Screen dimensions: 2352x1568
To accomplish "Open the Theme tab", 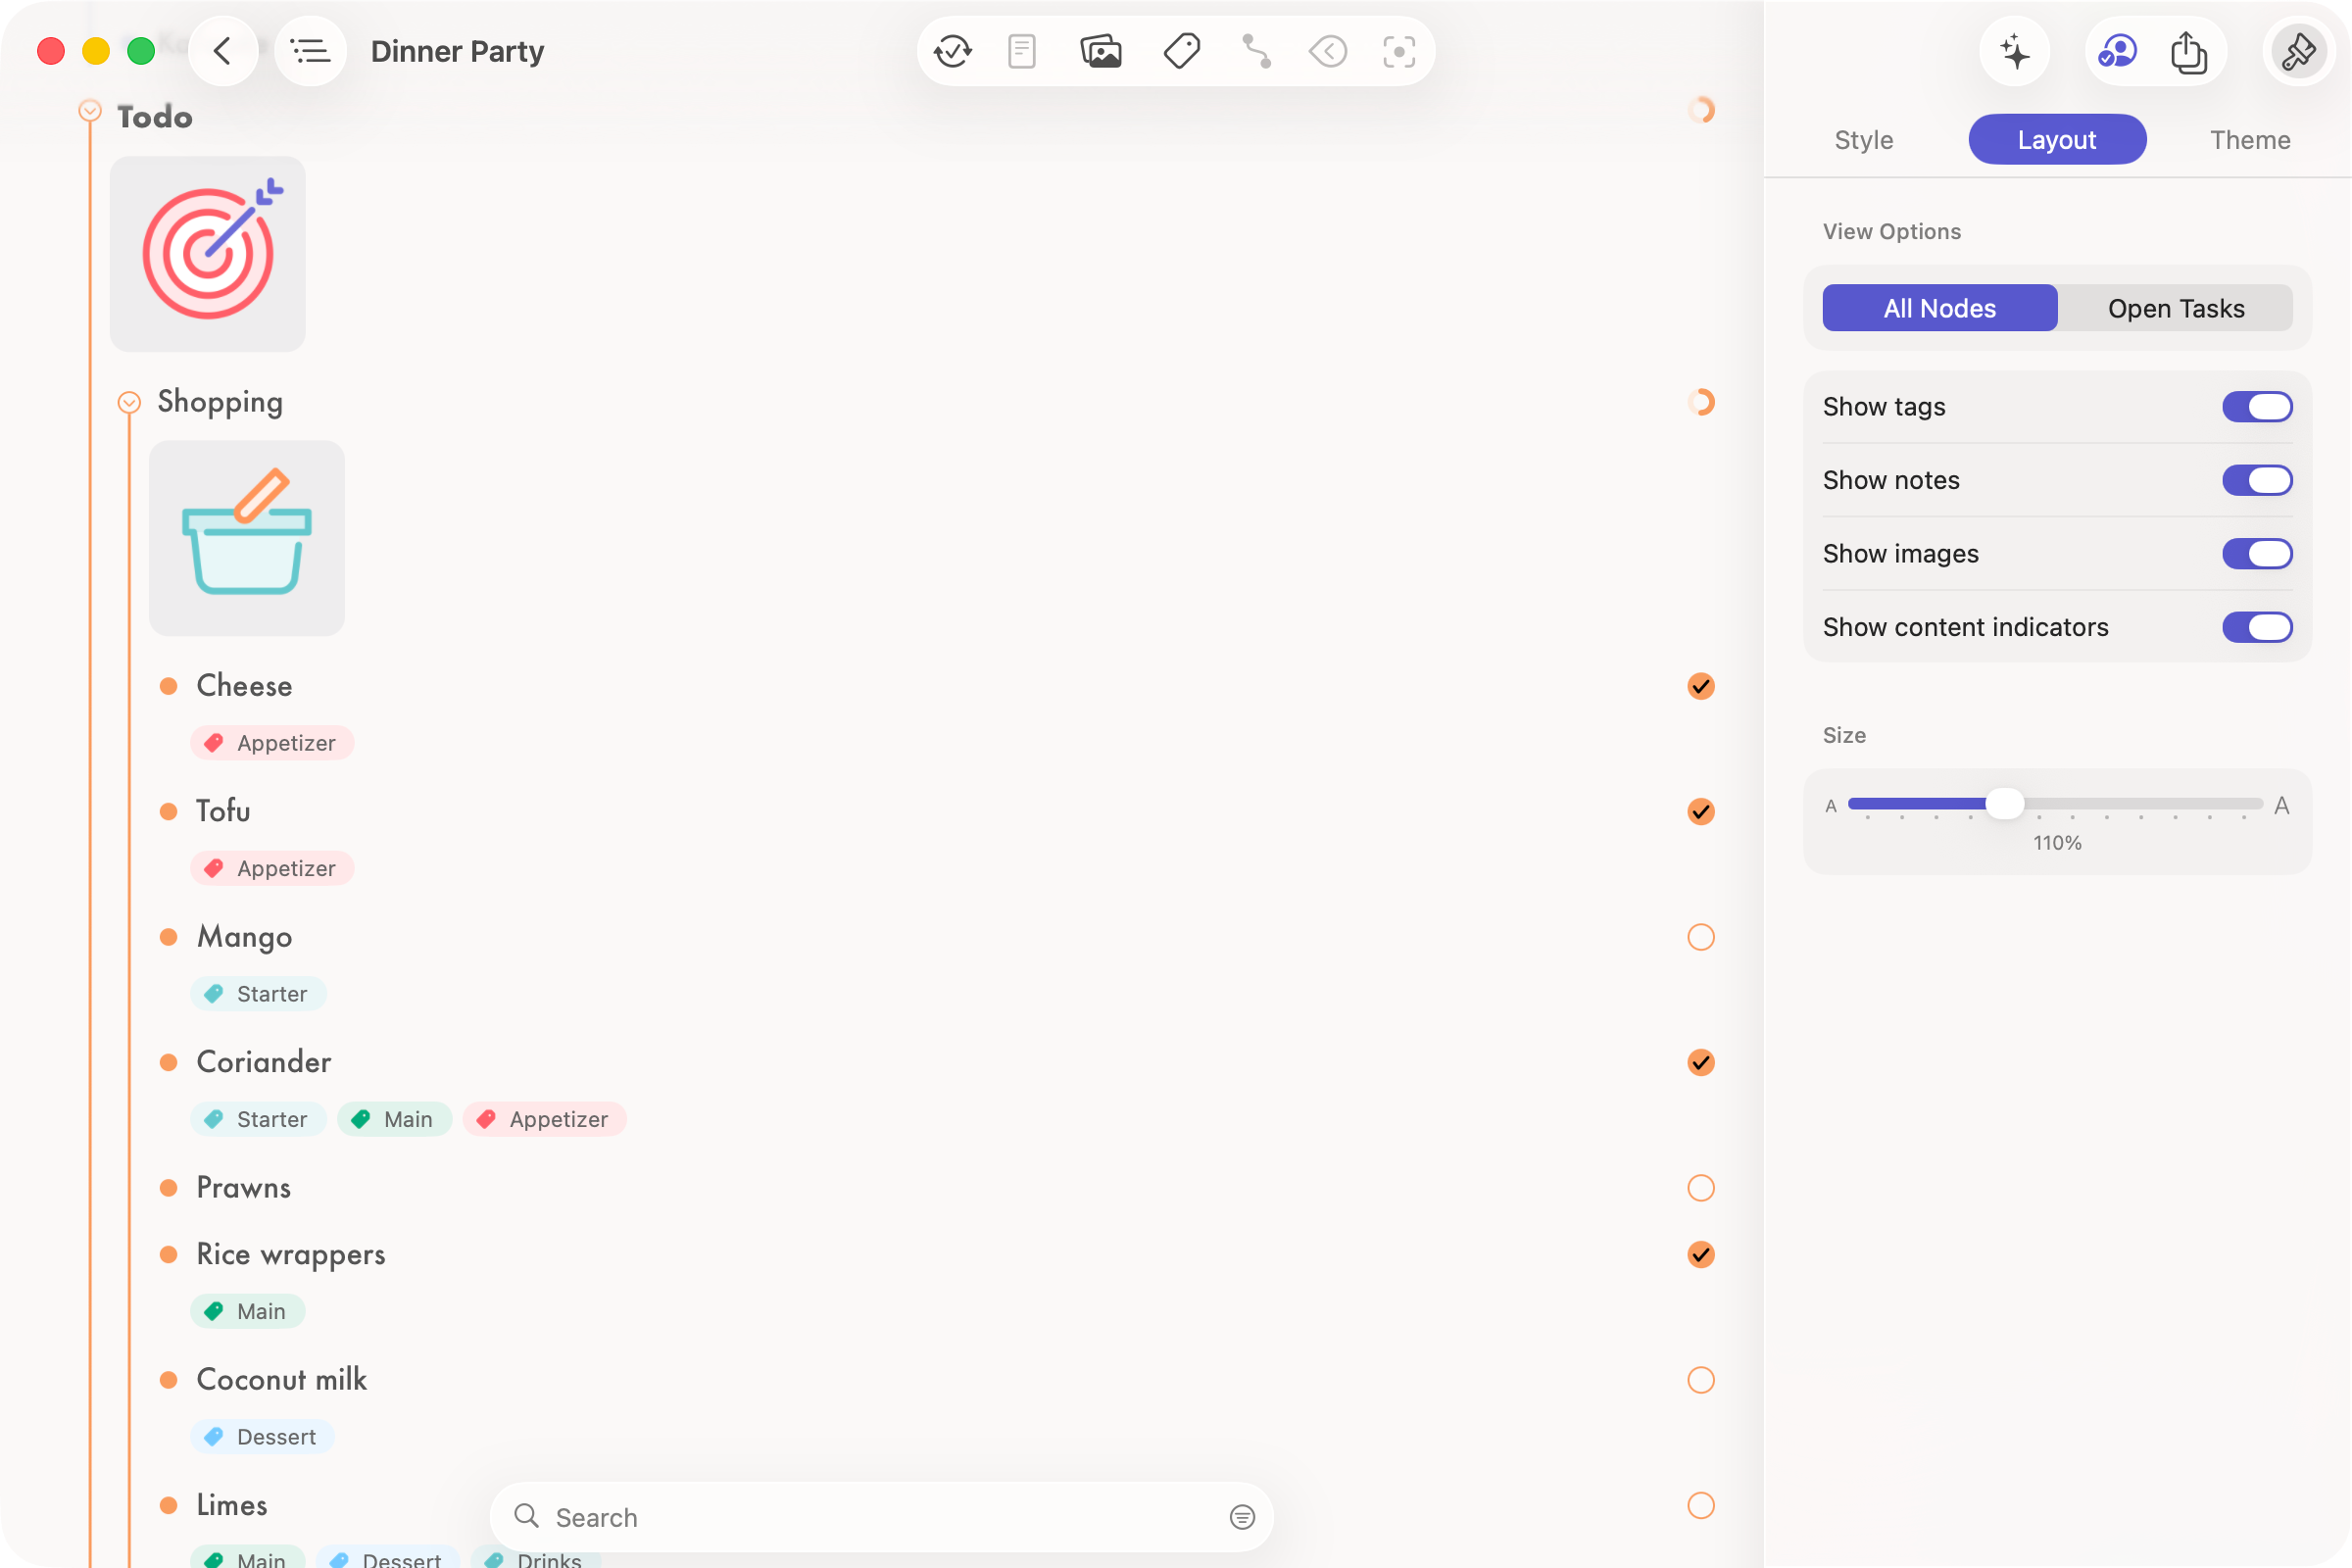I will point(2249,140).
